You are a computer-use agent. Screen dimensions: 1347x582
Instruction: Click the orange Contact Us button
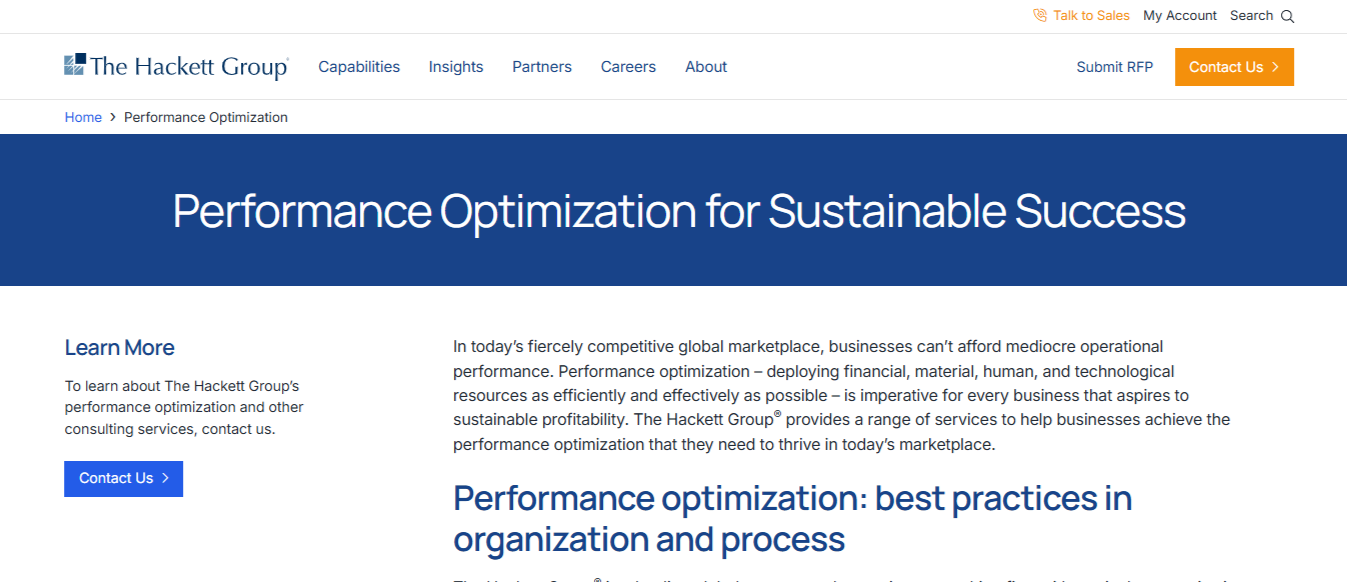tap(1234, 67)
